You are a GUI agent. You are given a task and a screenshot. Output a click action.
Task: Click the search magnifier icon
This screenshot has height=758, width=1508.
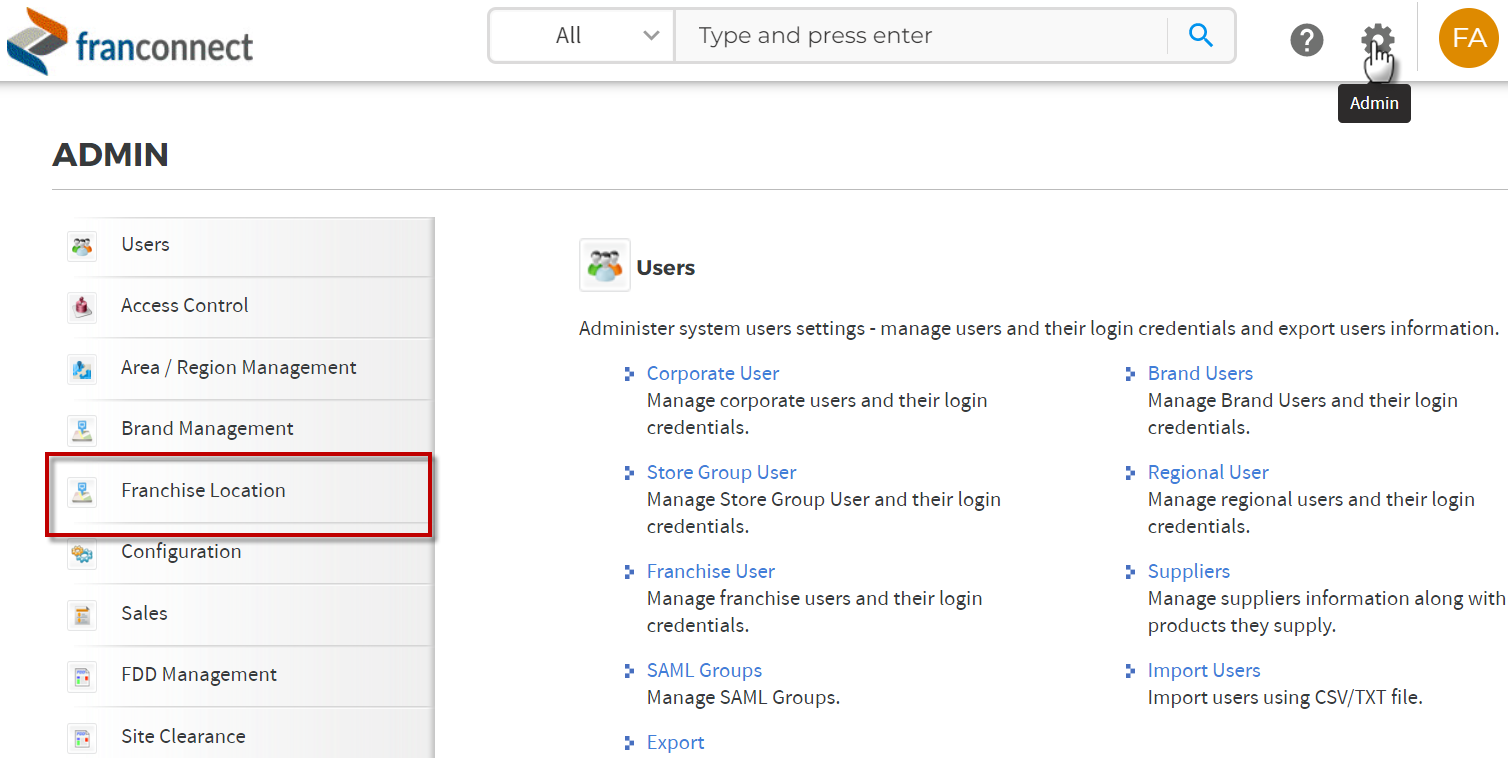click(1201, 36)
